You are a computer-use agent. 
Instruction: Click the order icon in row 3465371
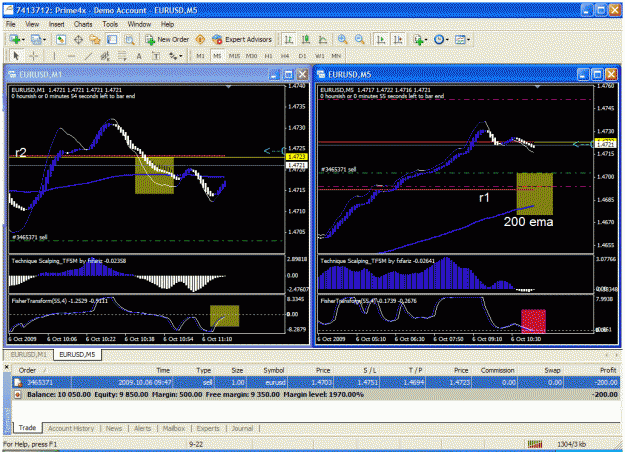[18, 383]
